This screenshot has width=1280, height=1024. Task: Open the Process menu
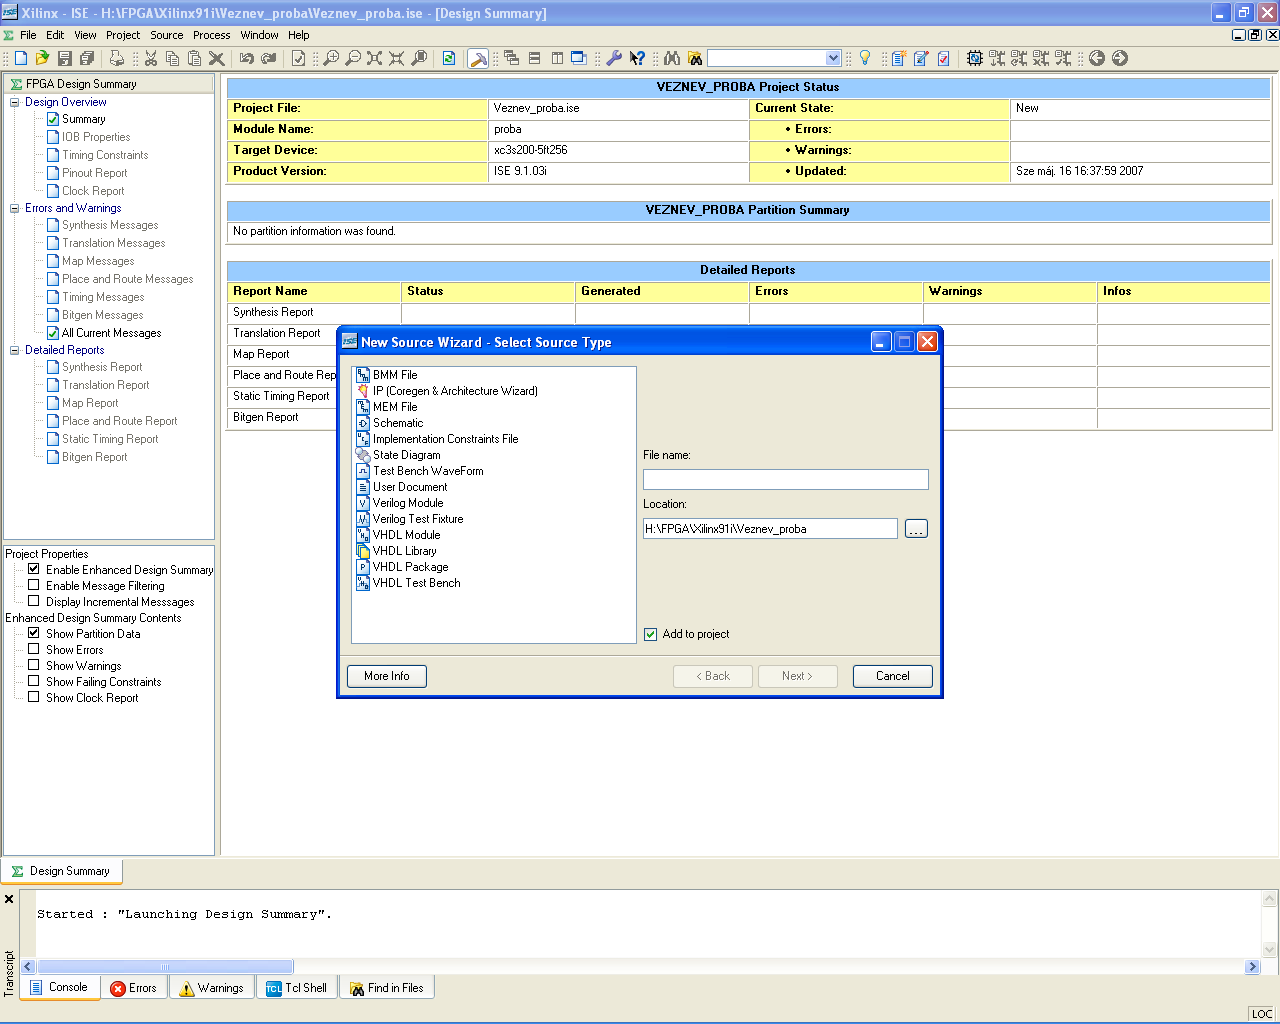tap(212, 35)
